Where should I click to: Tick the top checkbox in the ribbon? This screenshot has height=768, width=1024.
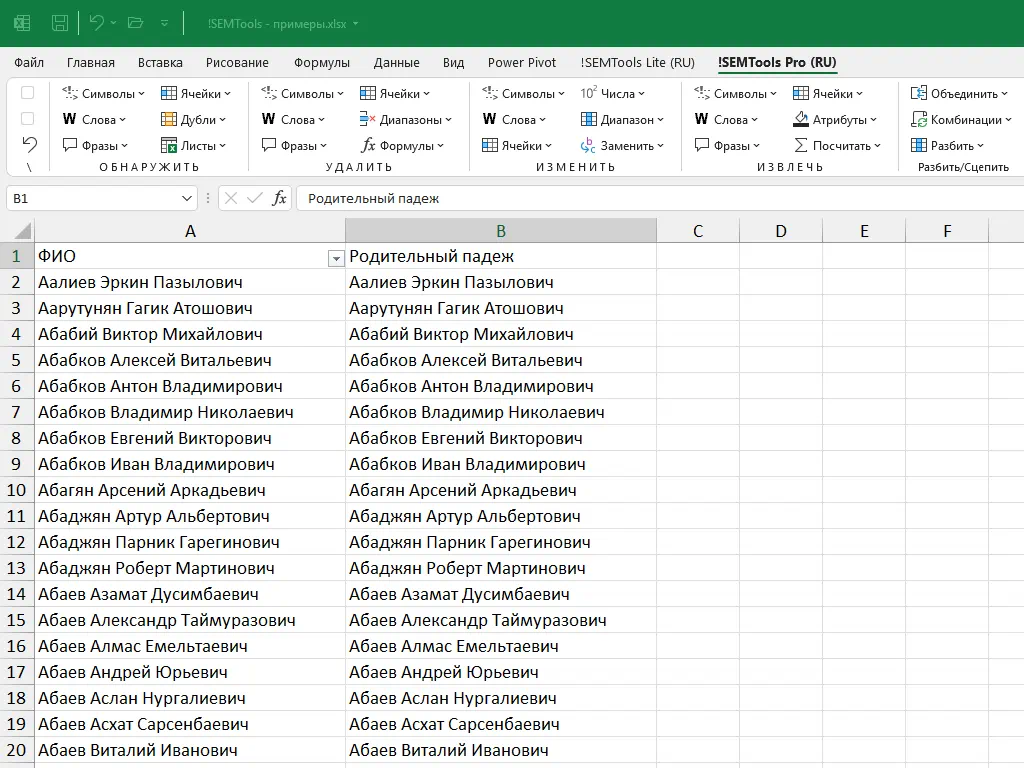[x=27, y=93]
